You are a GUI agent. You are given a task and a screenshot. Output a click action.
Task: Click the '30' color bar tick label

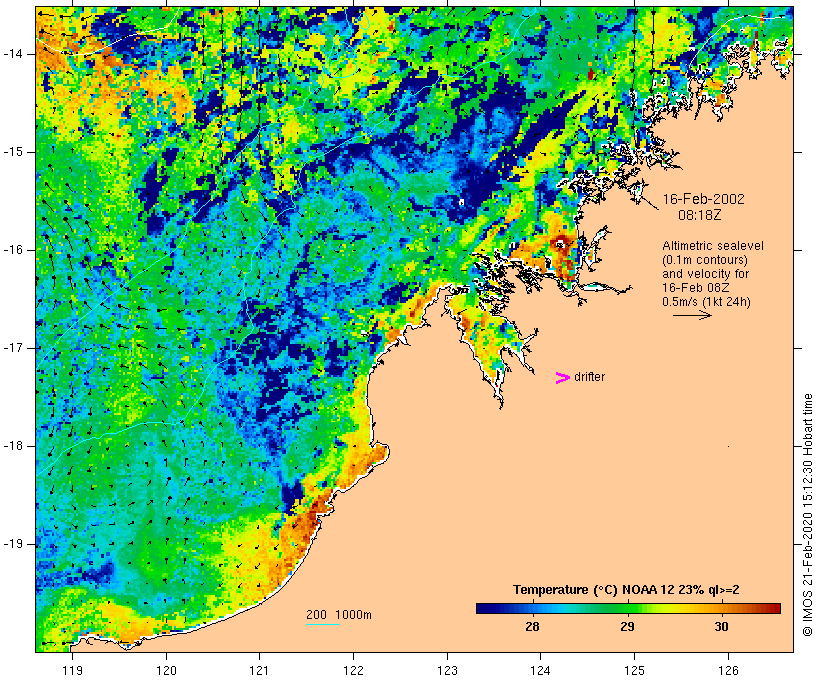tap(721, 627)
